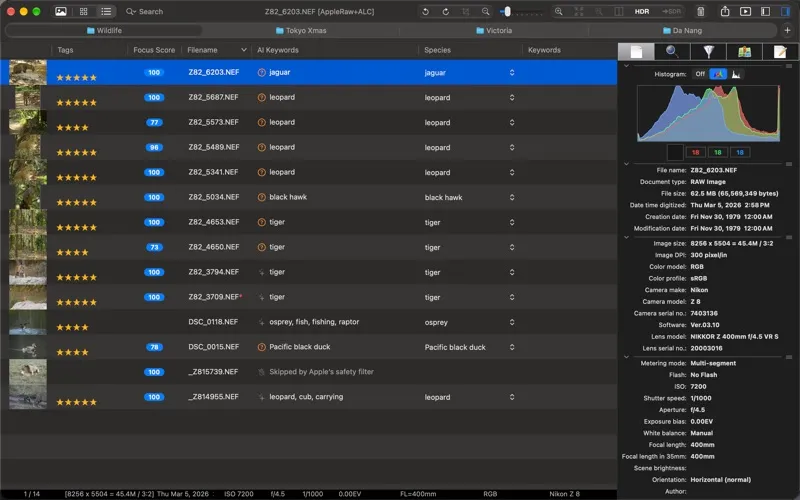The image size is (800, 500).
Task: Switch to list view mode
Action: point(106,11)
